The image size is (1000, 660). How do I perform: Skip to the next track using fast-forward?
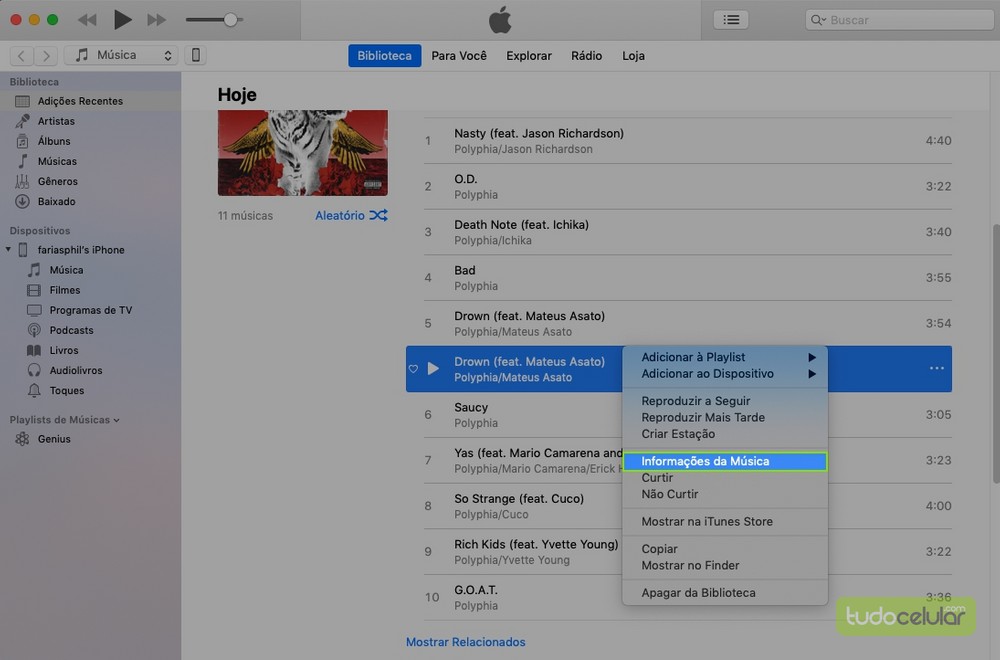[156, 20]
